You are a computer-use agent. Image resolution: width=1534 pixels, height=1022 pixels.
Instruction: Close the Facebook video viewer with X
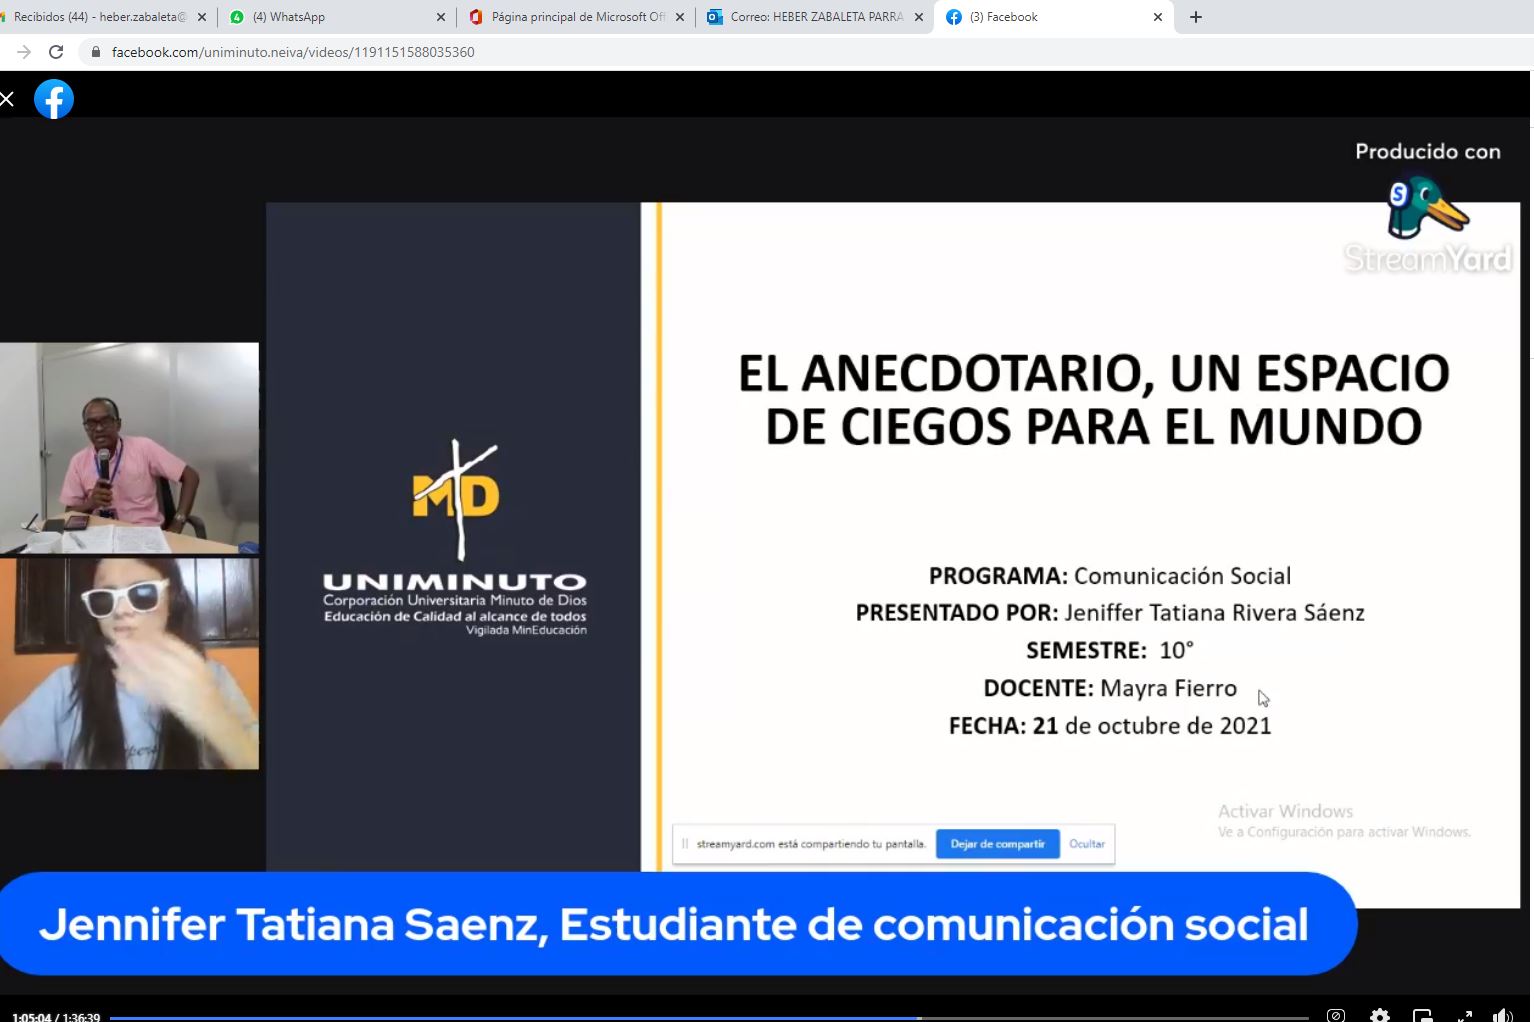[x=7, y=99]
